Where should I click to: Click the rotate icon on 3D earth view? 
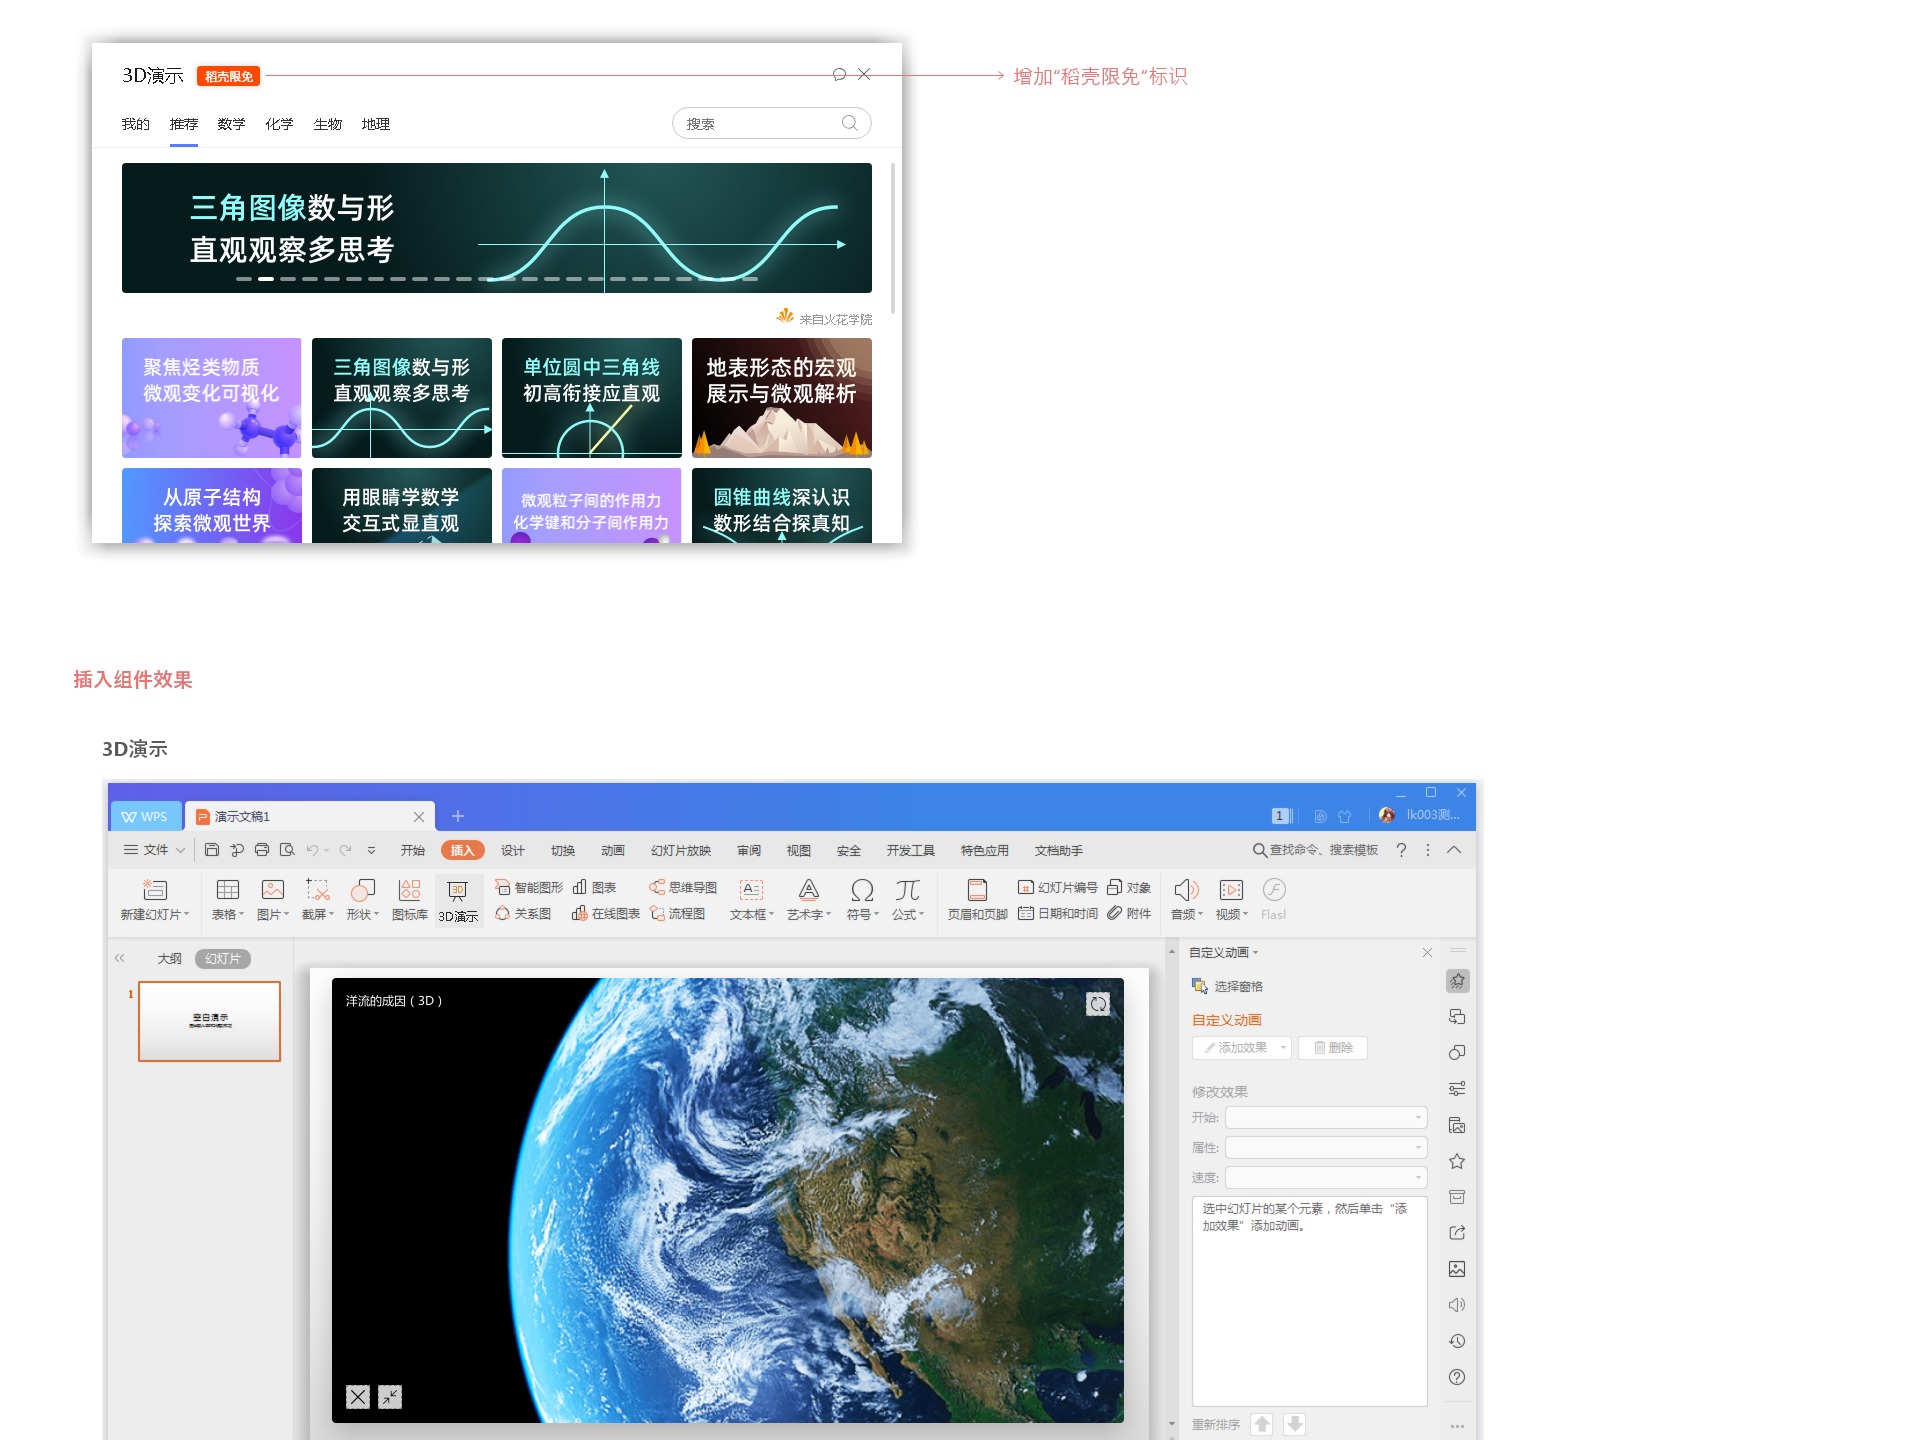click(x=1098, y=1004)
